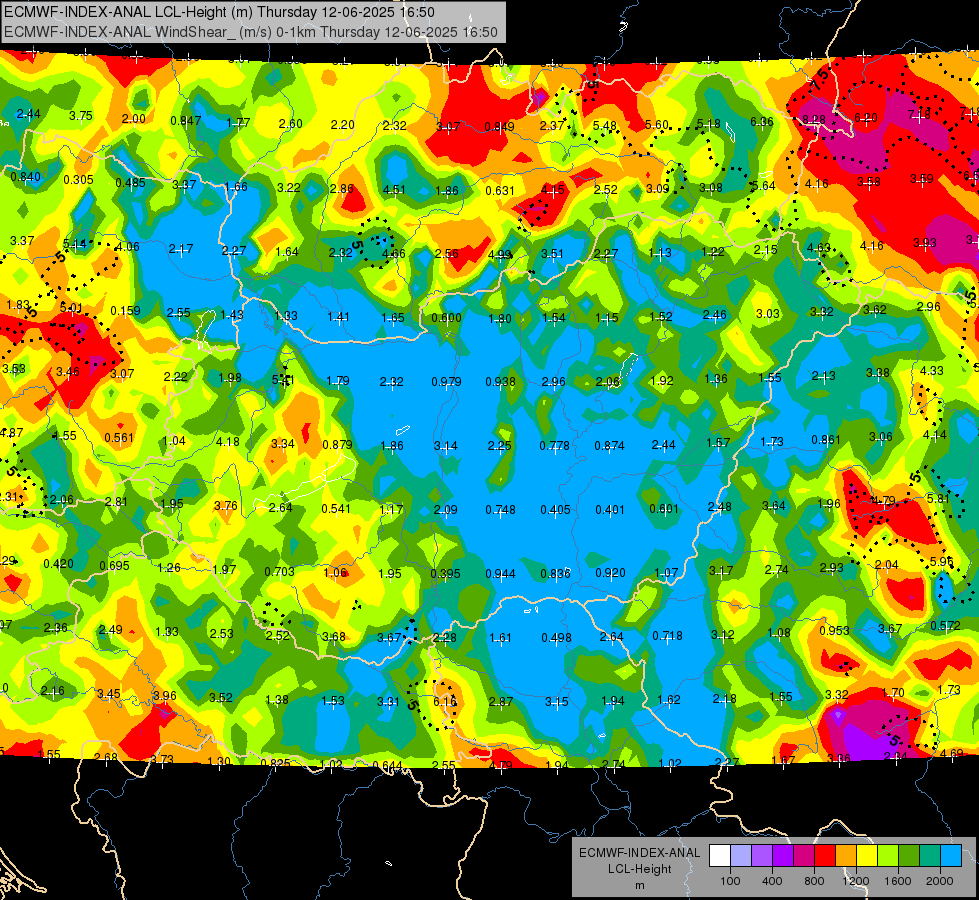The height and width of the screenshot is (900, 979).
Task: Pick the orange legend swatch
Action: click(846, 855)
